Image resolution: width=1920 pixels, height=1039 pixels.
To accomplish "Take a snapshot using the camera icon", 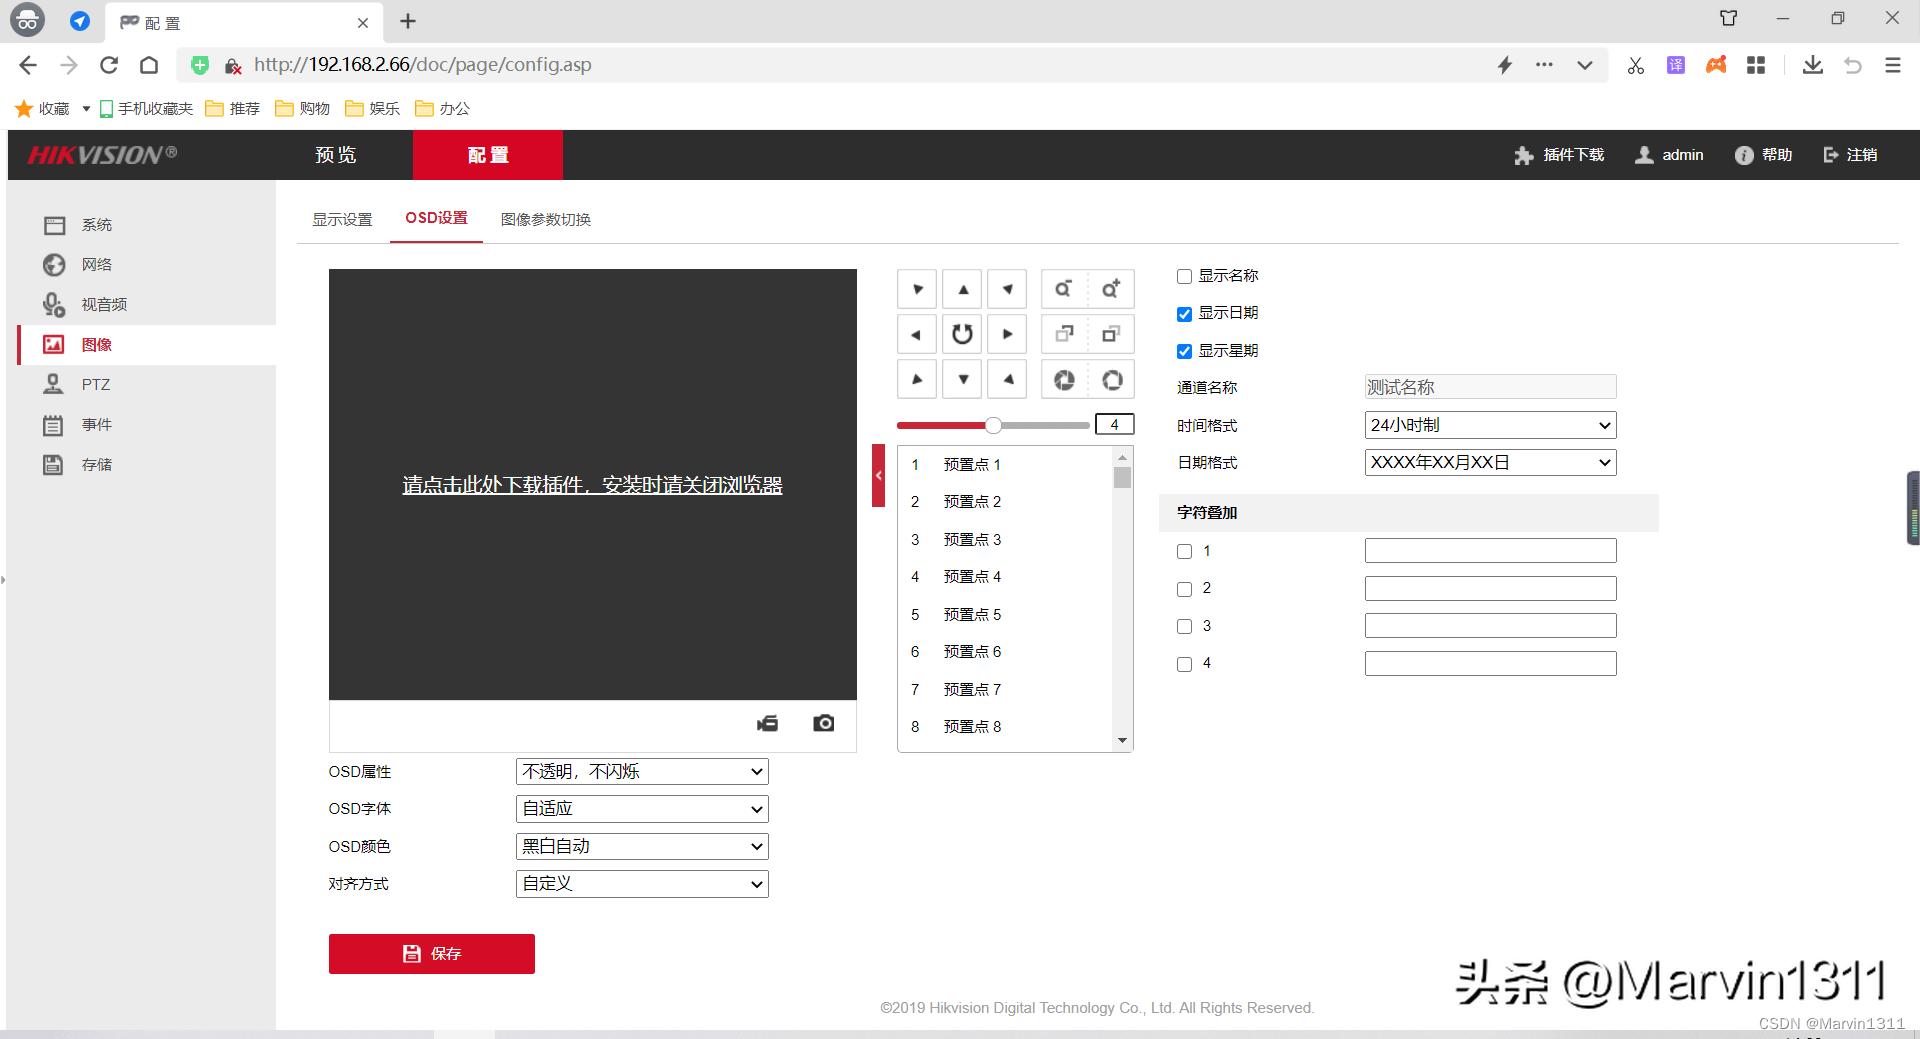I will click(823, 724).
